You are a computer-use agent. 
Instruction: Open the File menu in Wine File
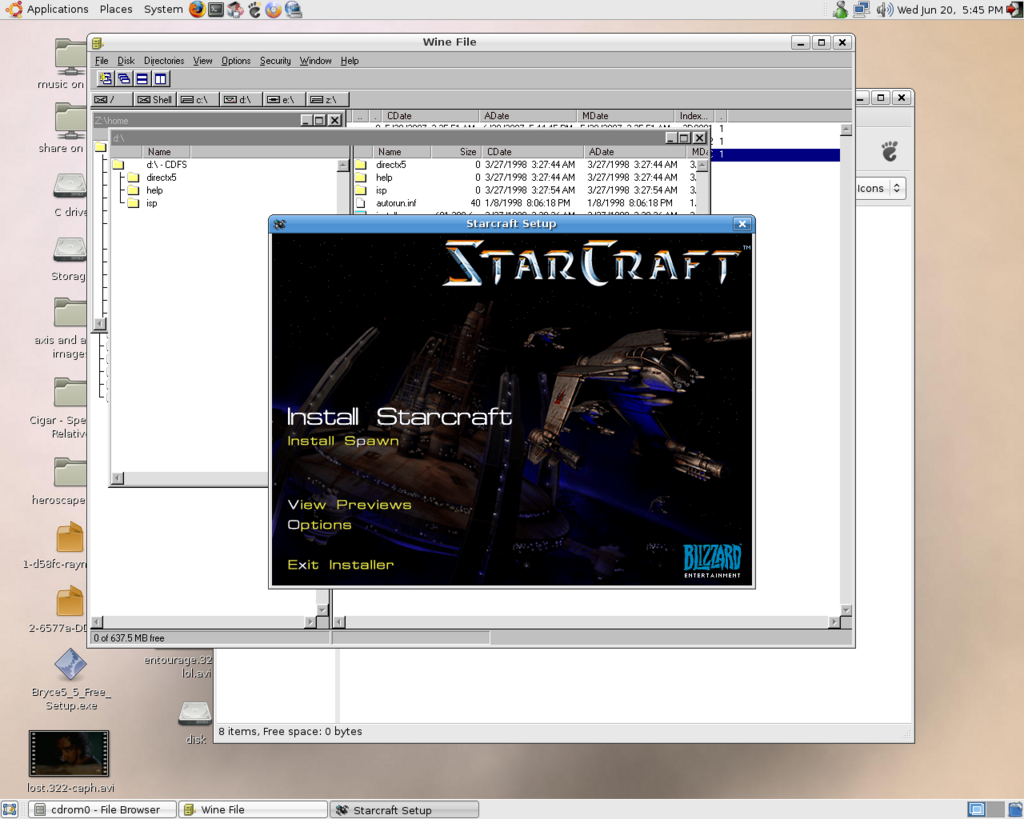click(102, 61)
